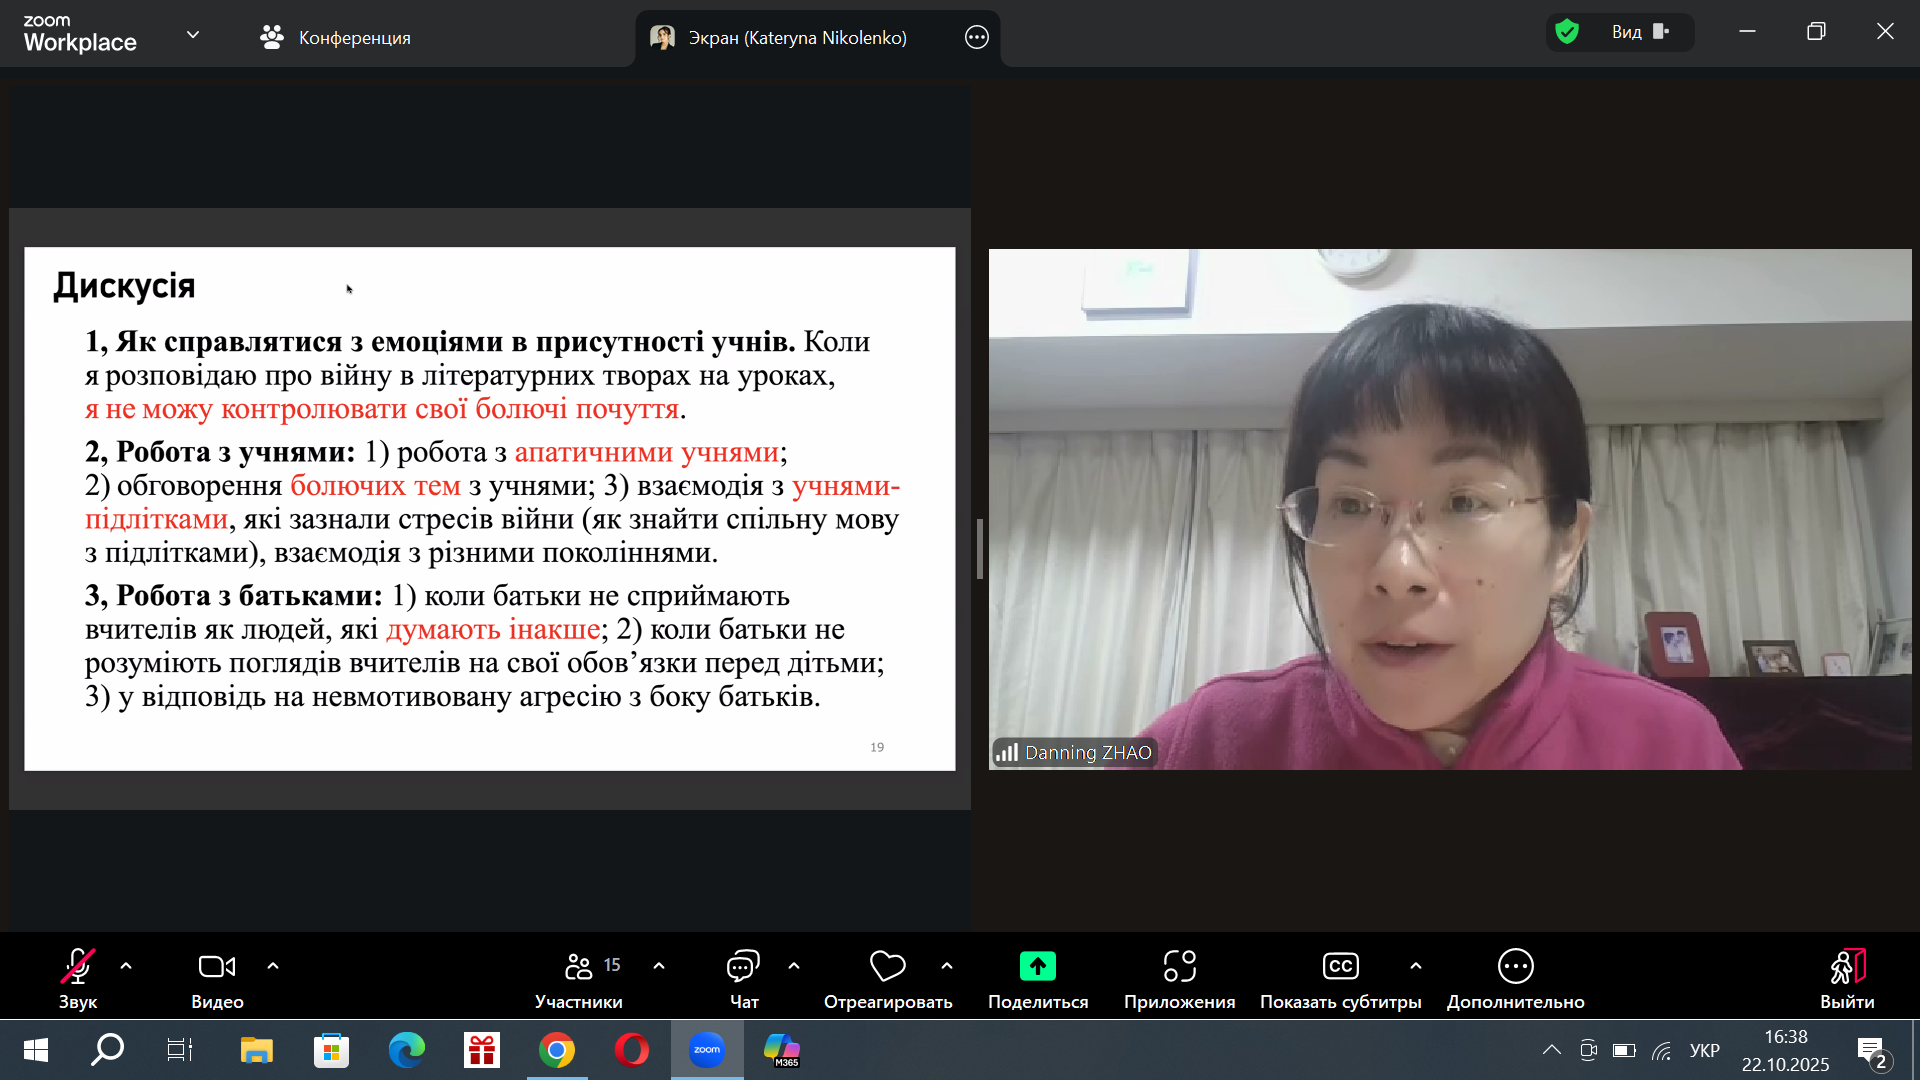Open the Participants list
The height and width of the screenshot is (1080, 1920).
579,967
